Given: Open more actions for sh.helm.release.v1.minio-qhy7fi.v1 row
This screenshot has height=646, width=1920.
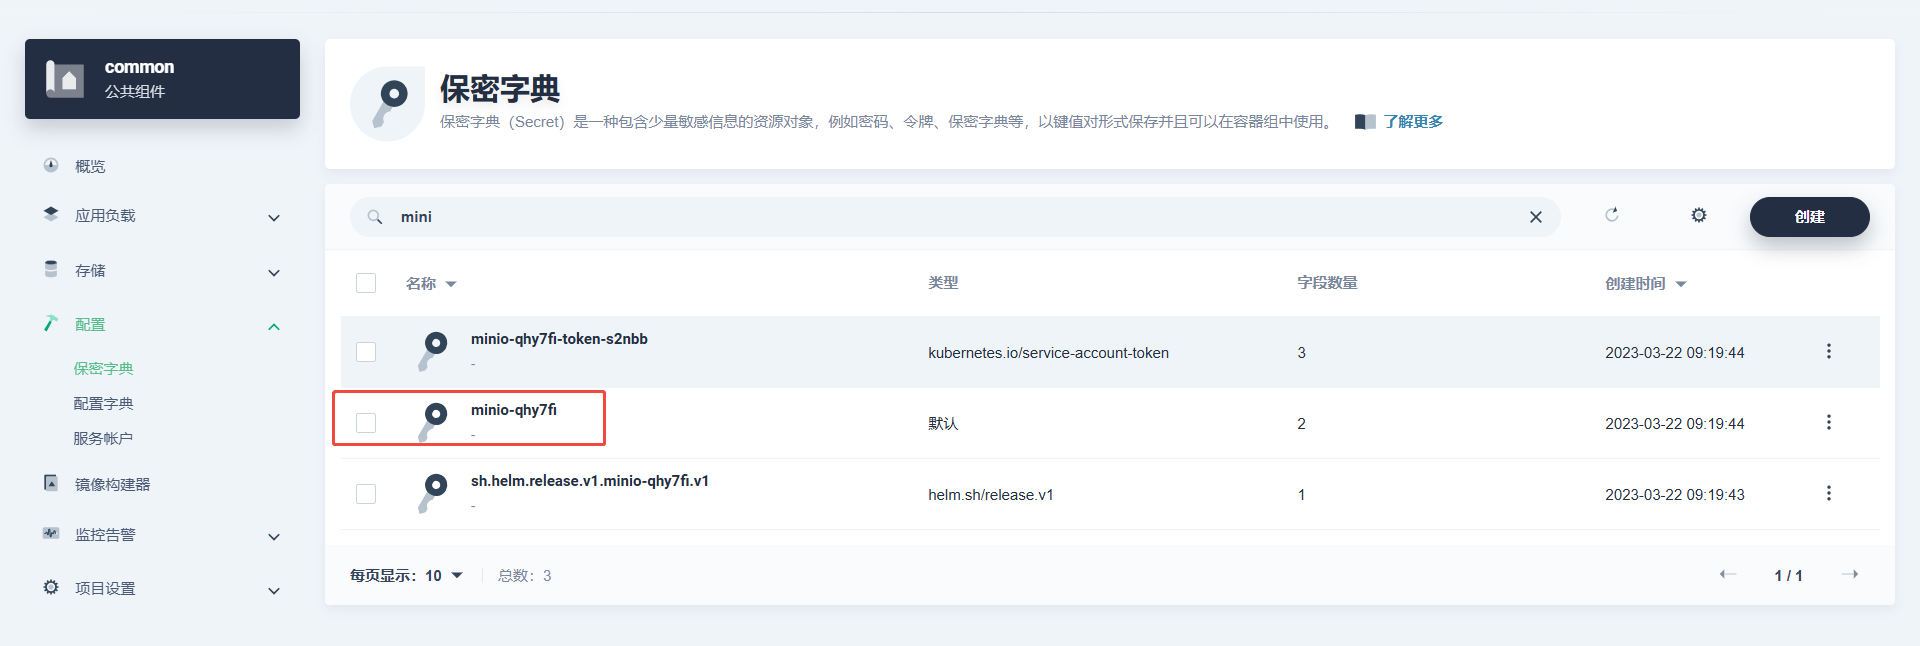Looking at the screenshot, I should click(1828, 493).
